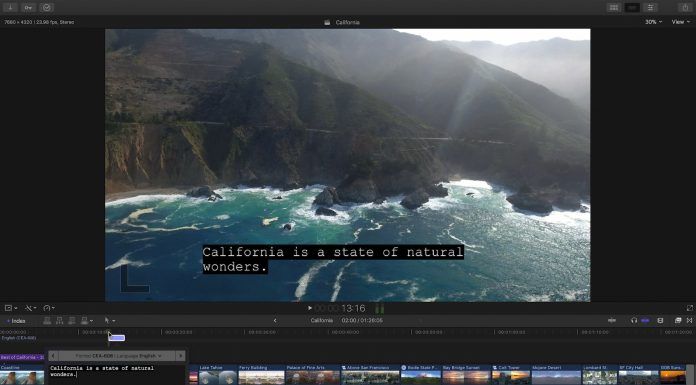Image resolution: width=696 pixels, height=385 pixels.
Task: Click the California caption in the viewer
Action: (333, 259)
